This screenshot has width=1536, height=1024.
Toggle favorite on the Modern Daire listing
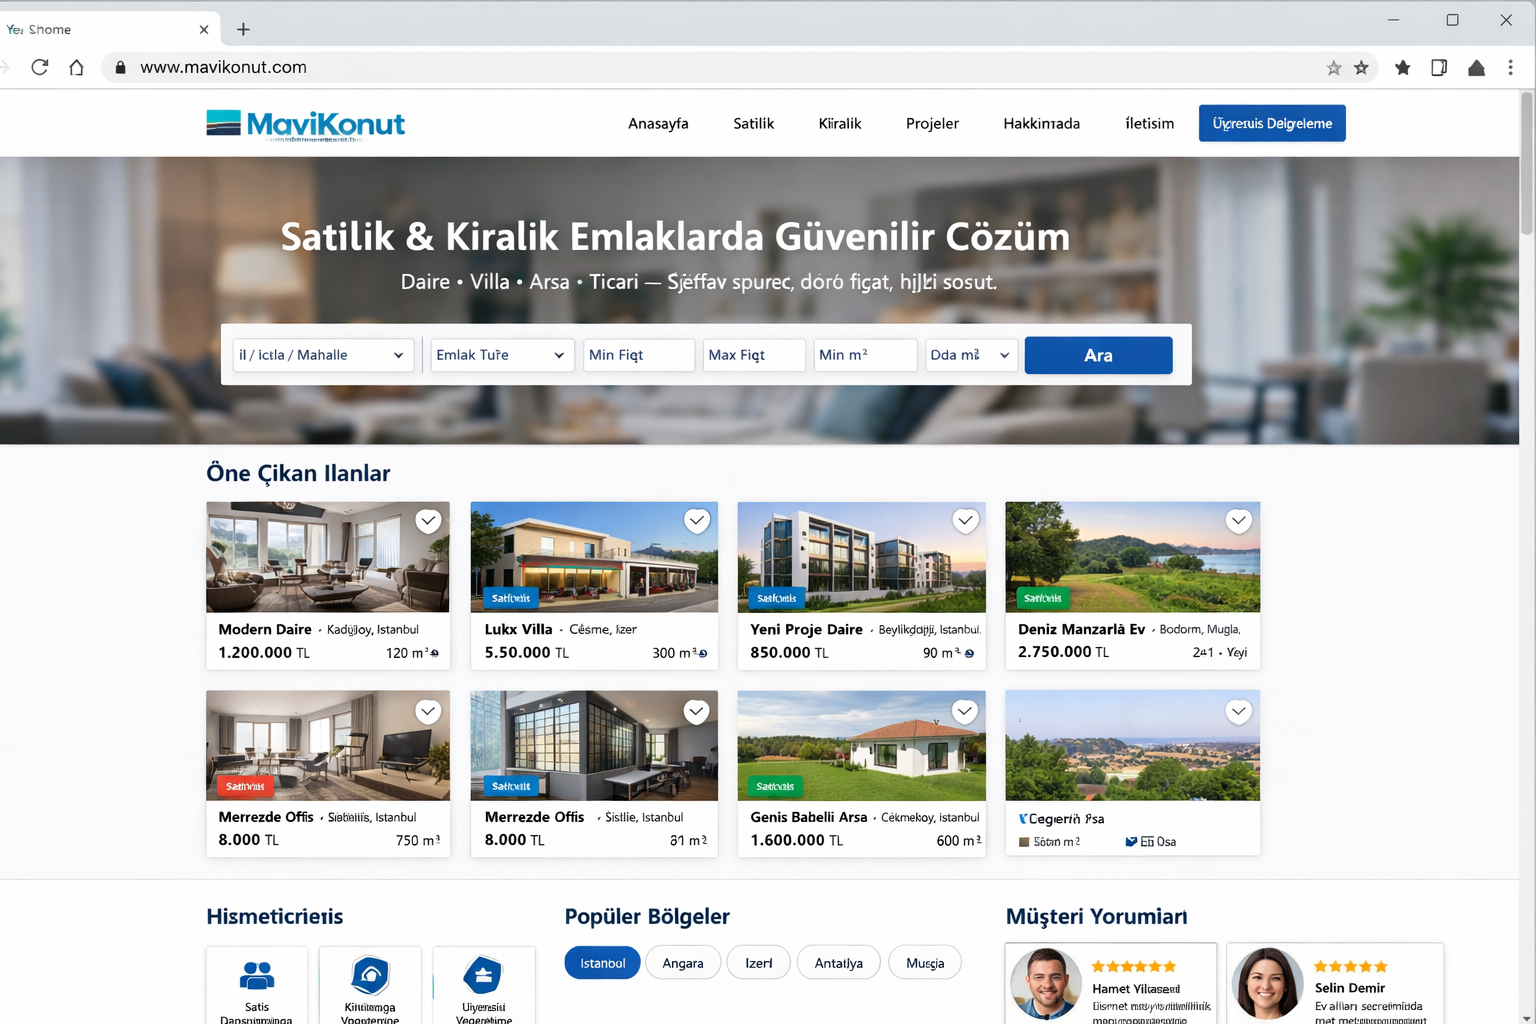click(428, 521)
